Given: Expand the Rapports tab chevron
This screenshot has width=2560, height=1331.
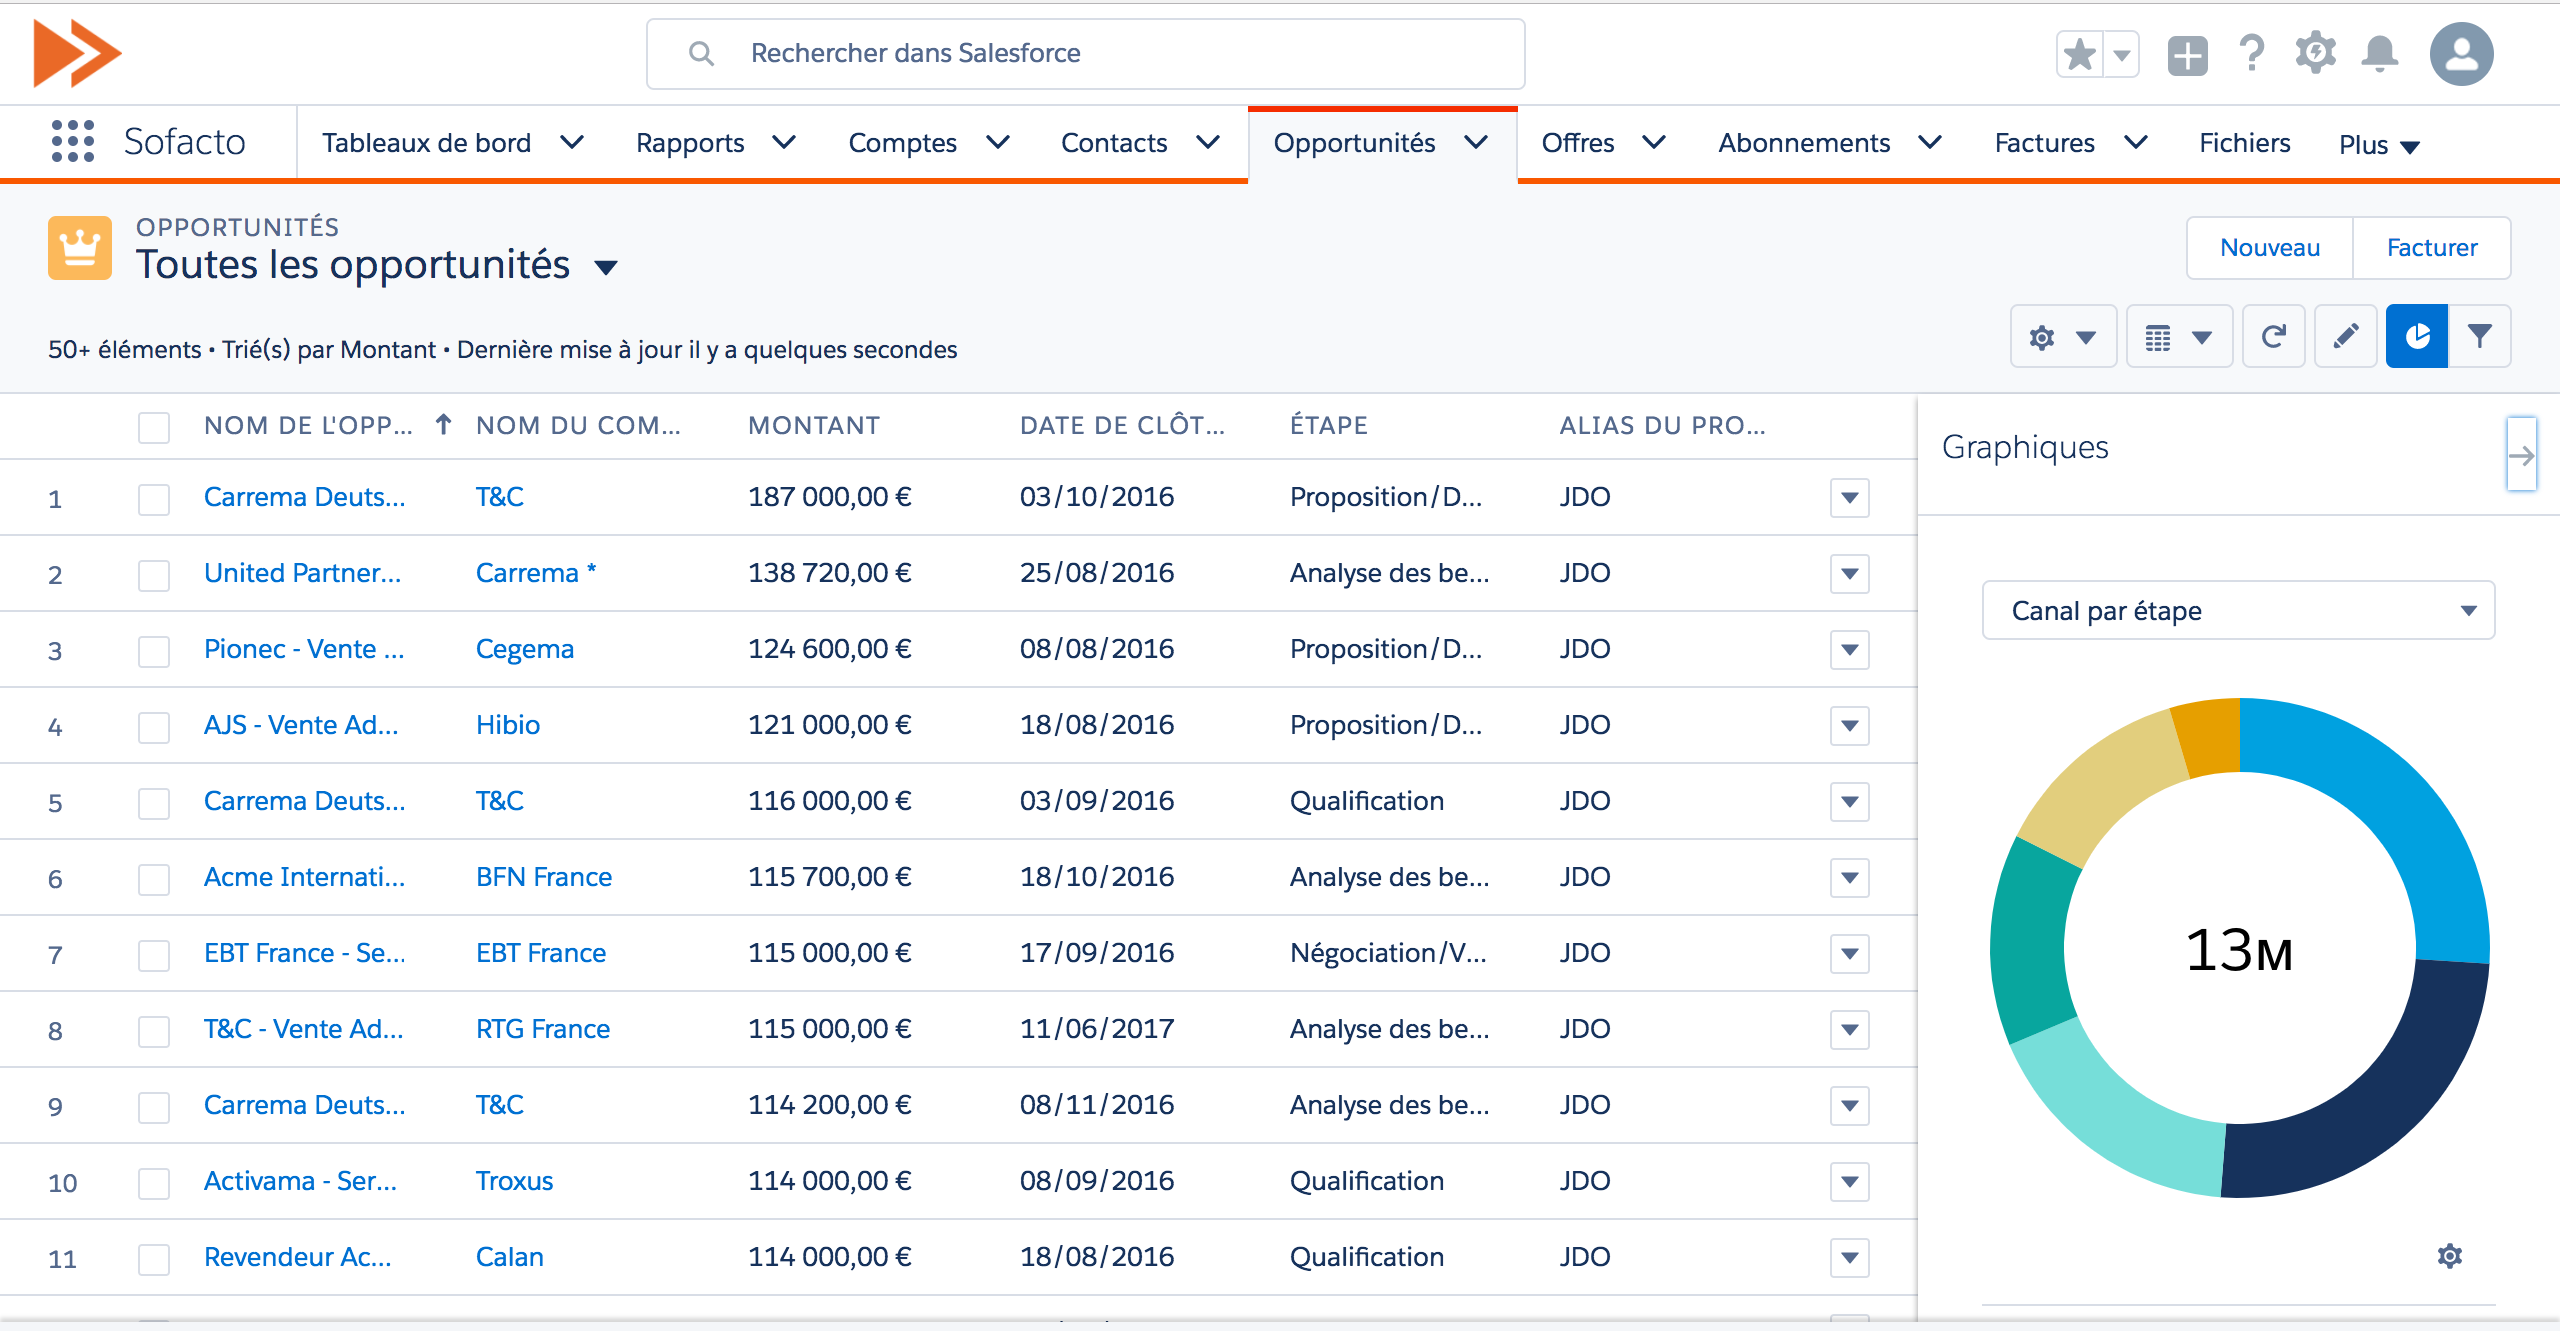Looking at the screenshot, I should [785, 143].
